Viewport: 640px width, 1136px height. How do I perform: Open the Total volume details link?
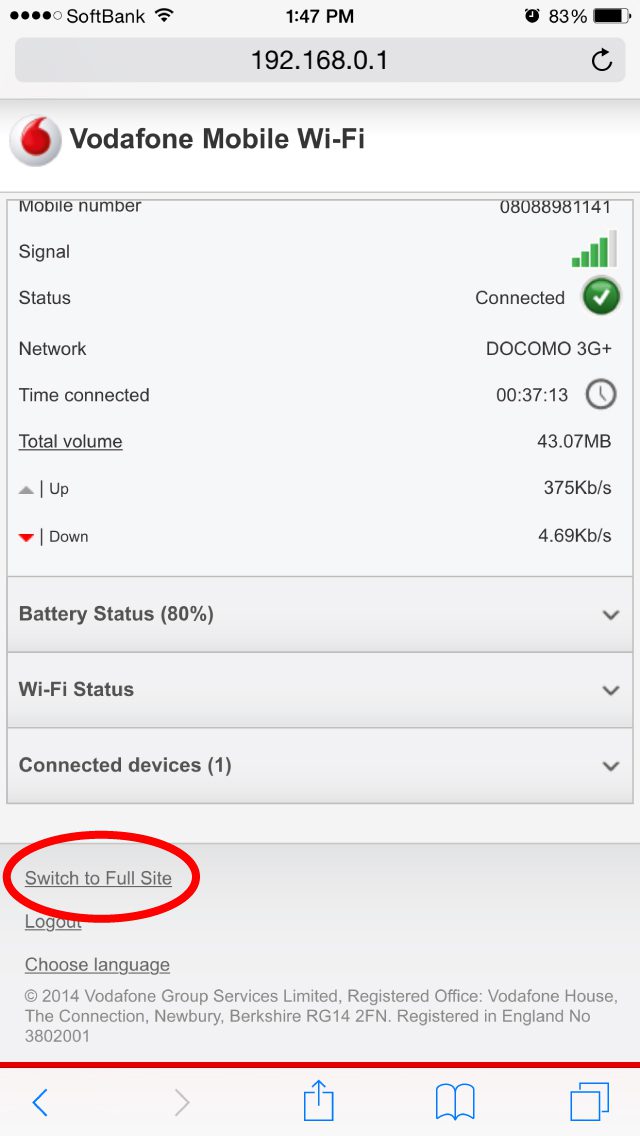(70, 441)
